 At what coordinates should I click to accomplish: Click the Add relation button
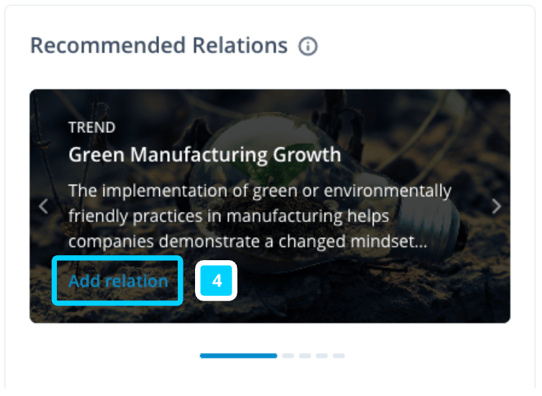coord(118,281)
